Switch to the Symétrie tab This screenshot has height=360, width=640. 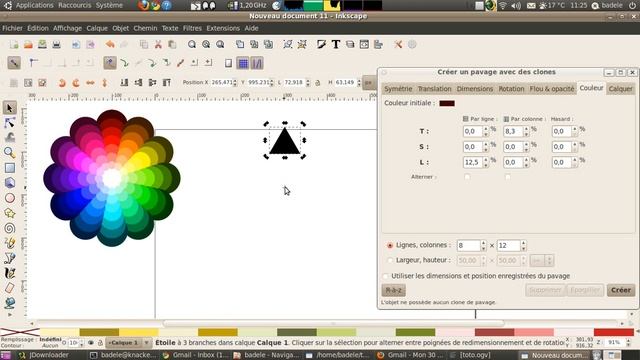point(398,89)
